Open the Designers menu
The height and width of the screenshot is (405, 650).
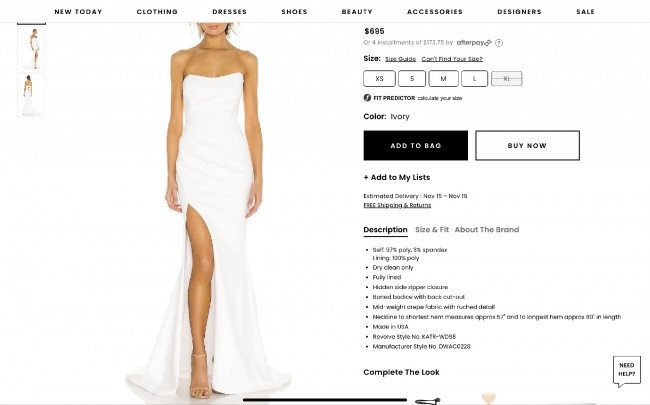coord(519,12)
